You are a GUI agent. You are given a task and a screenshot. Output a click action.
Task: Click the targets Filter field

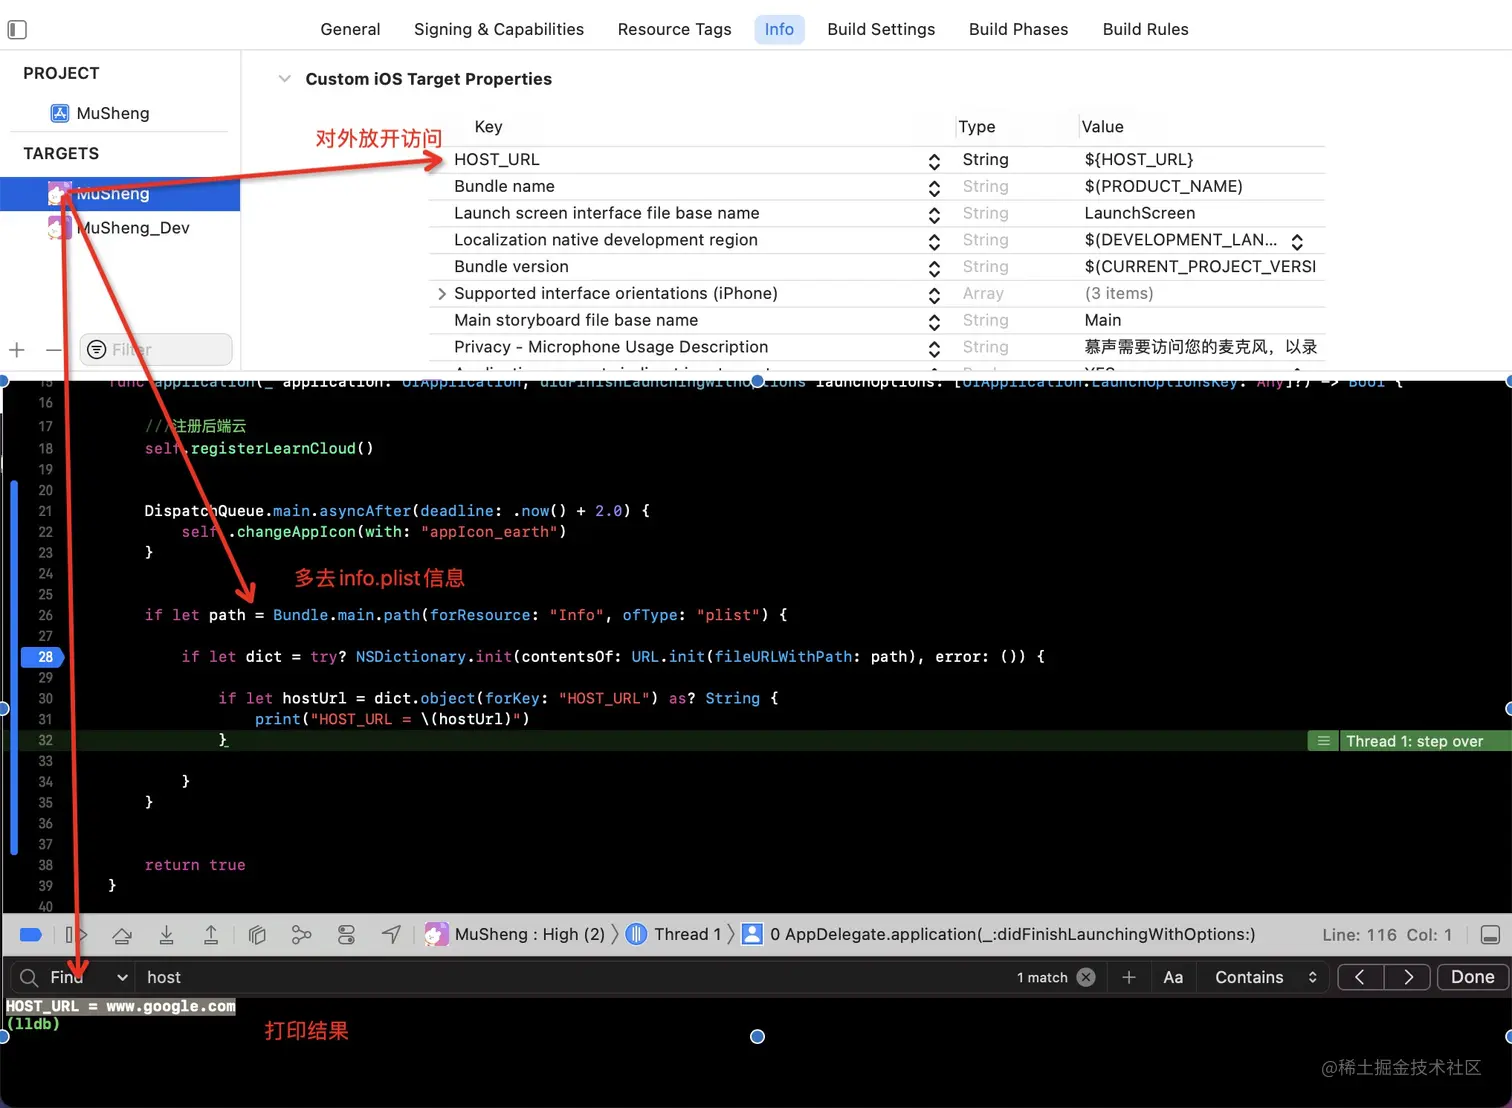(155, 350)
